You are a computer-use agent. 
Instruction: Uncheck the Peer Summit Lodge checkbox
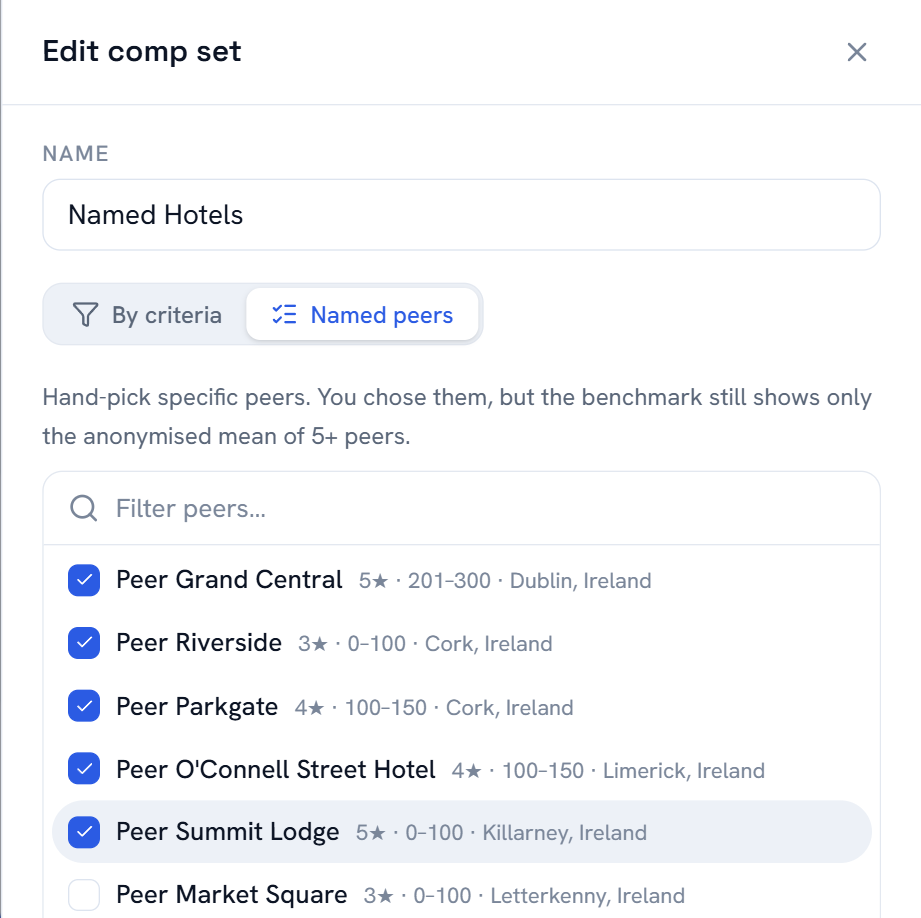pos(84,832)
